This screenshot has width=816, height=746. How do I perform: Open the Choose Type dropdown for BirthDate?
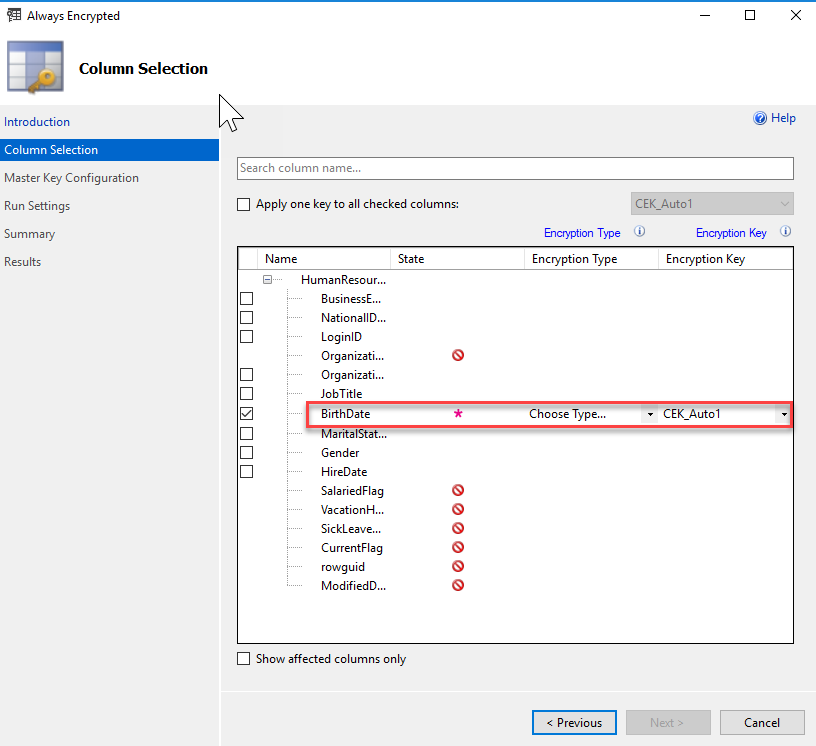tap(650, 414)
